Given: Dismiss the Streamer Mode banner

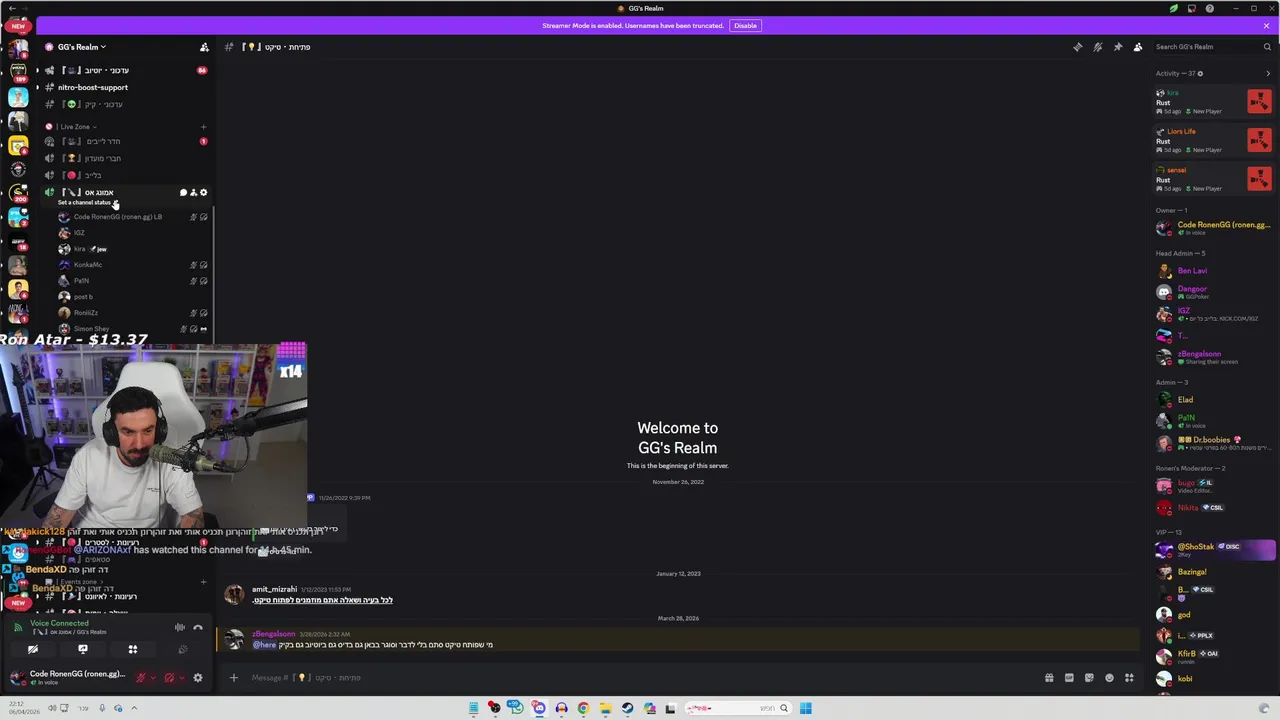Looking at the screenshot, I should 1266,25.
